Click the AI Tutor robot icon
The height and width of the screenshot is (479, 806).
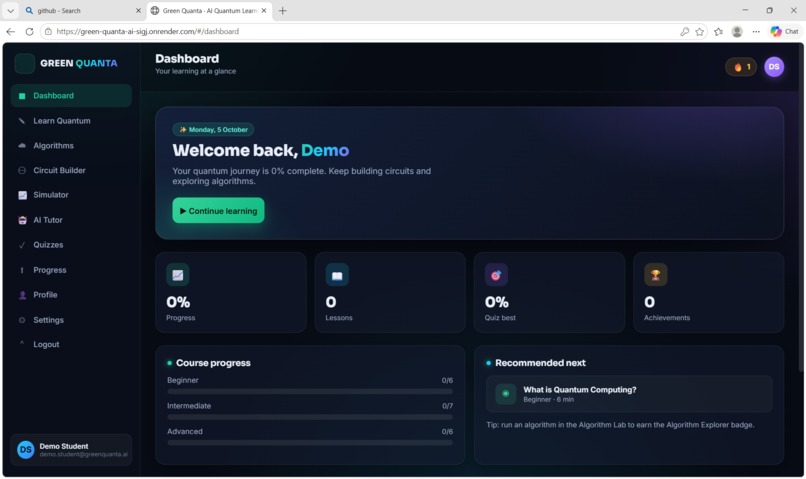[23, 220]
